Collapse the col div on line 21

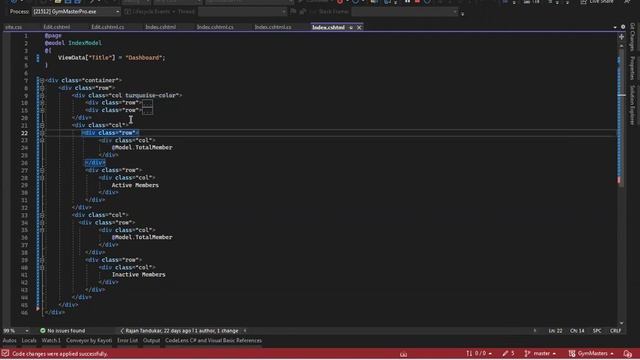tap(42, 125)
